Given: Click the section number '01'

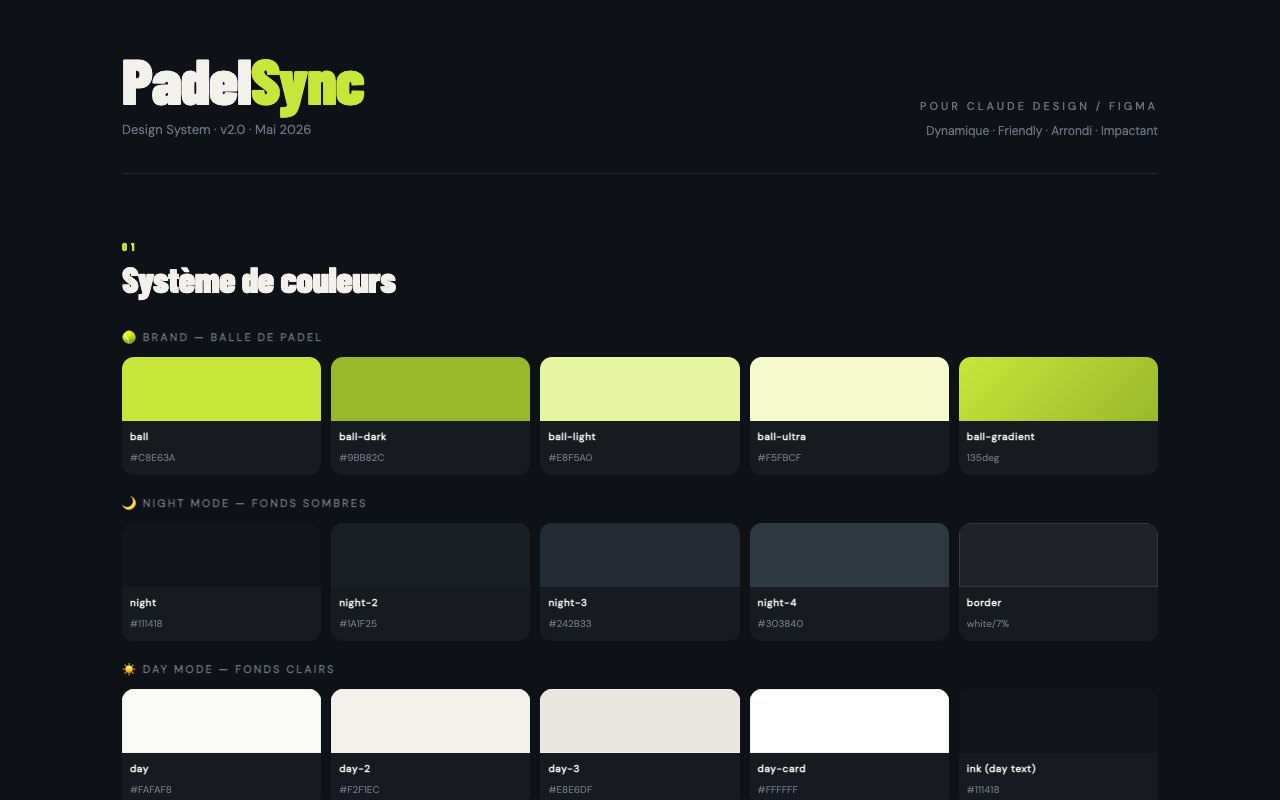Looking at the screenshot, I should 128,247.
